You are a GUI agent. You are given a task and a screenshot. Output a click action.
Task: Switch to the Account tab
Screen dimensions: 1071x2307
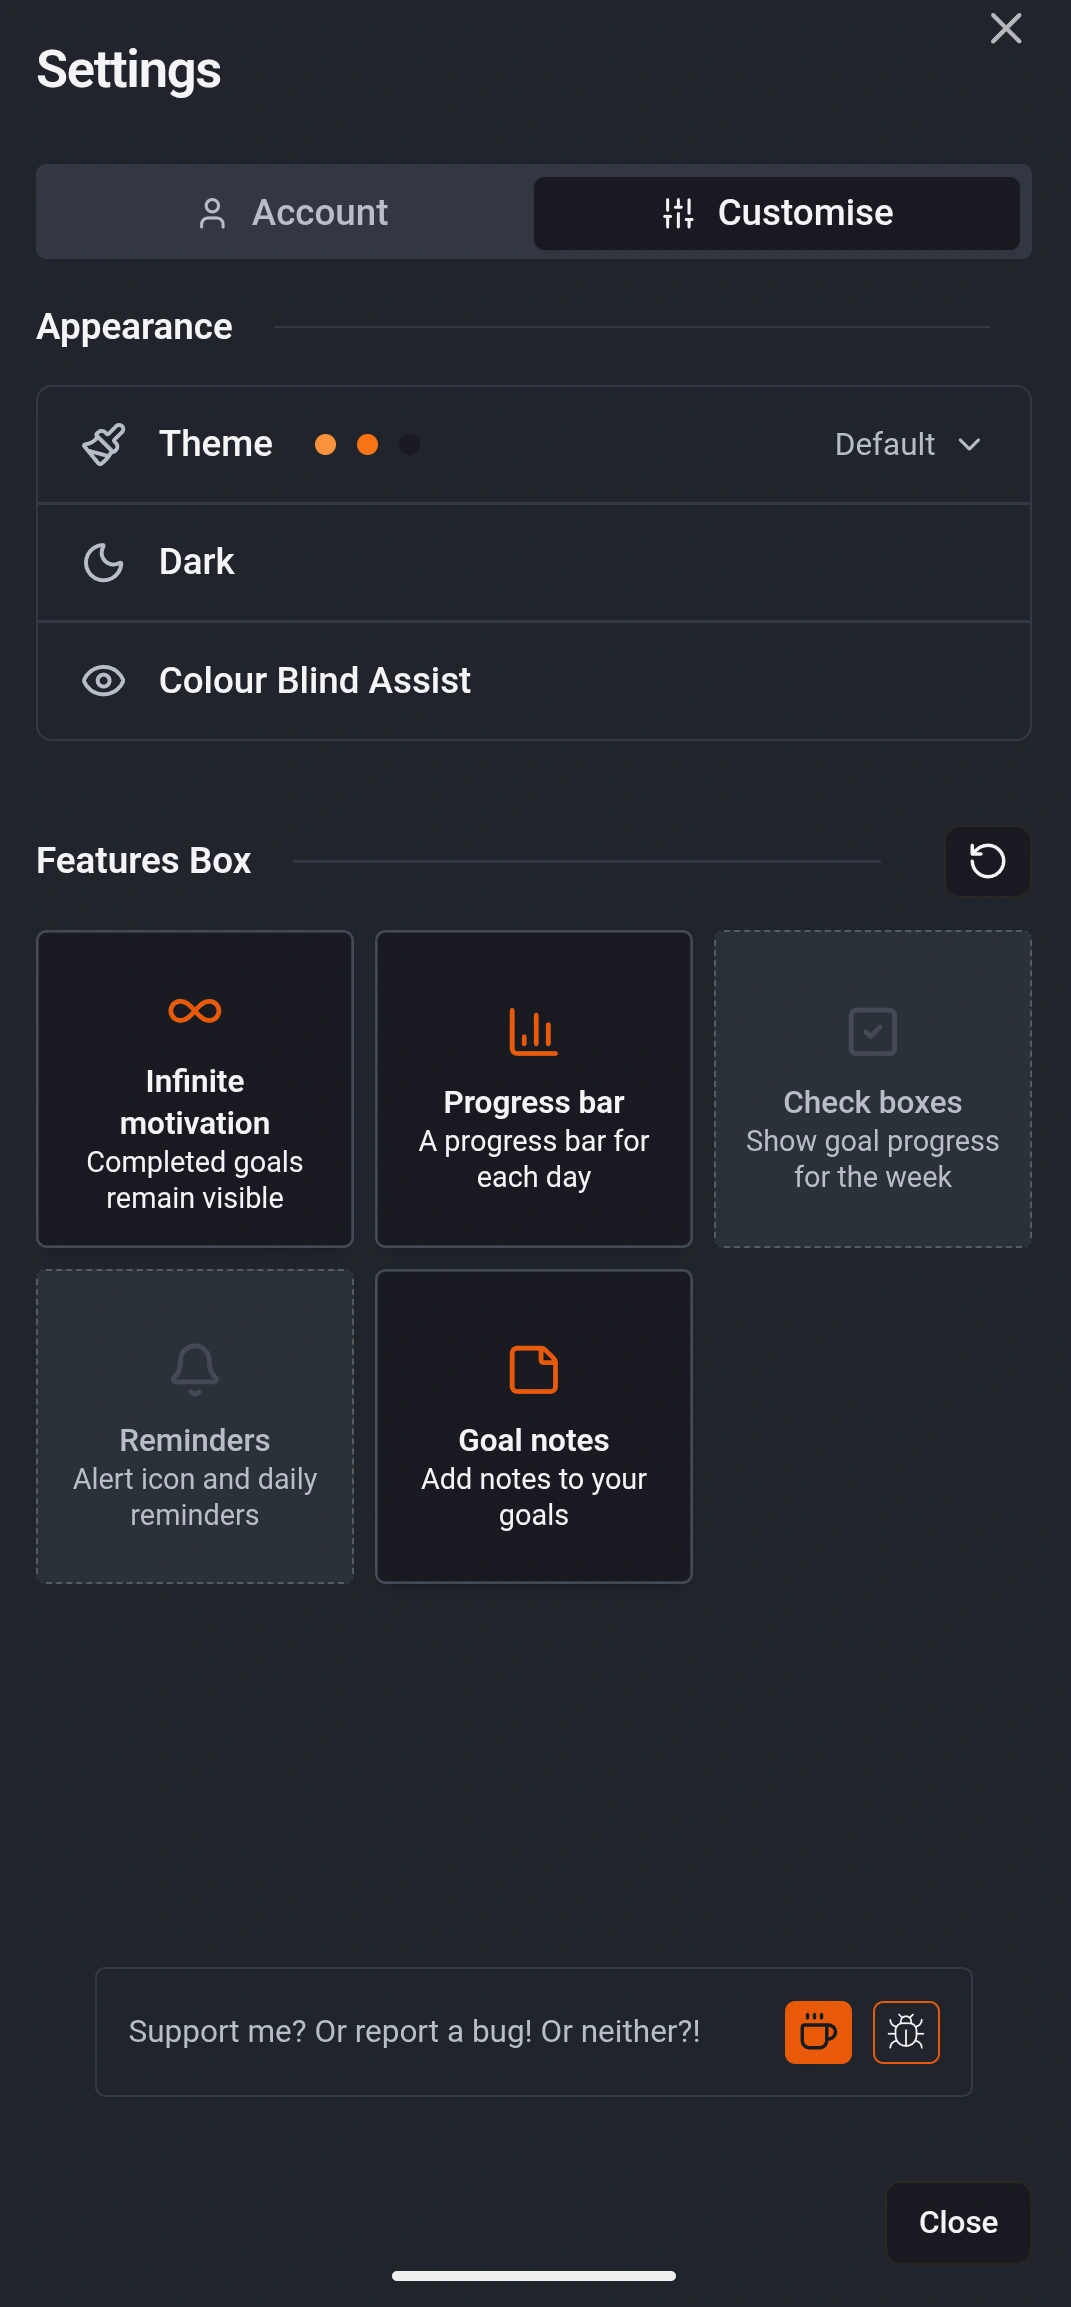pos(292,213)
